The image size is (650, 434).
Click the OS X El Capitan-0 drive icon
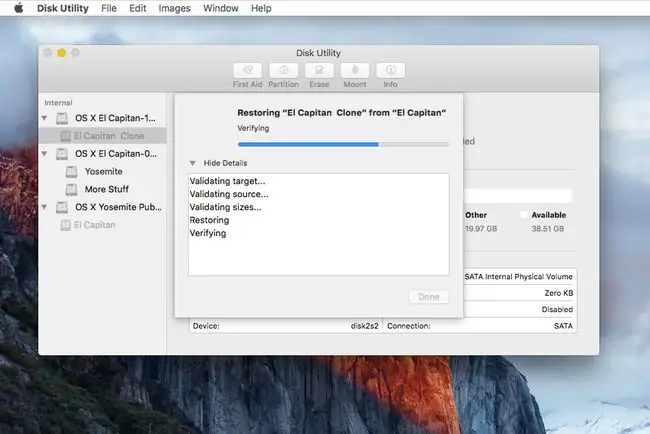[62, 154]
